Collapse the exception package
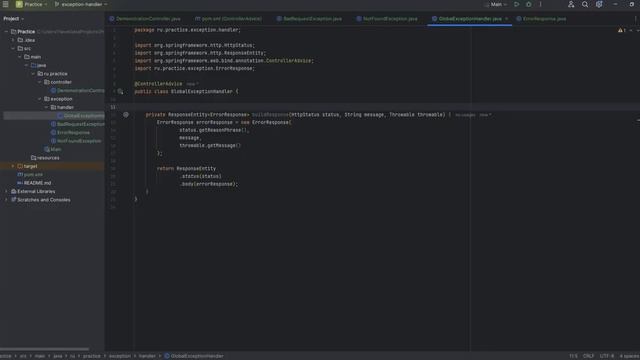 pyautogui.click(x=40, y=99)
